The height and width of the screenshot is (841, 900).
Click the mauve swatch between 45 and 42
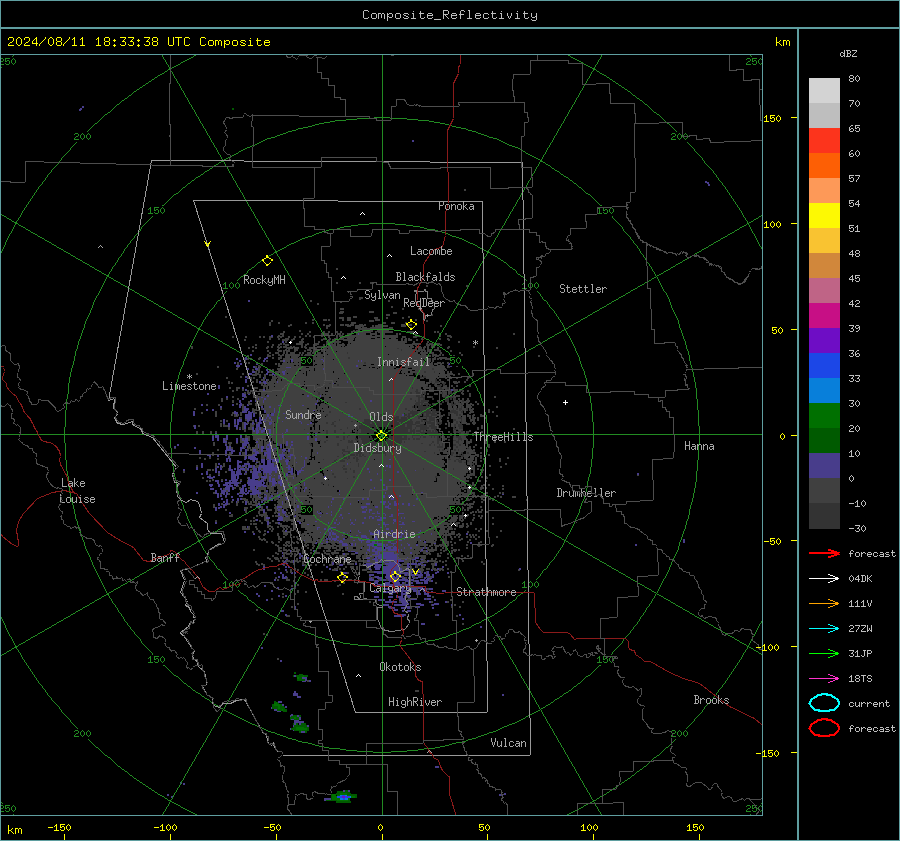tap(824, 290)
